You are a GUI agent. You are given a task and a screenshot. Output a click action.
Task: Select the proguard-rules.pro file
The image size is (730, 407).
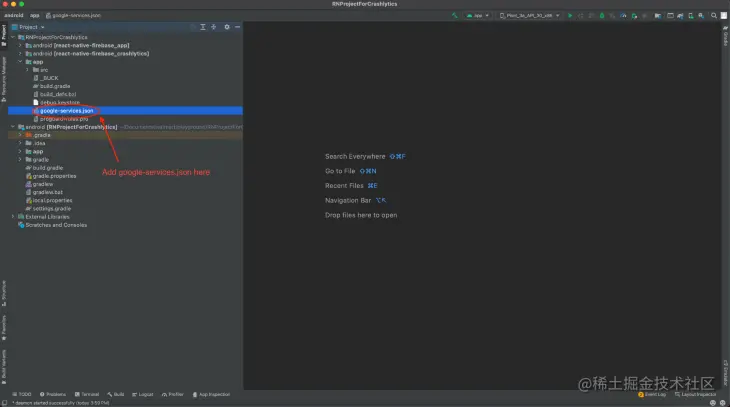click(x=61, y=119)
